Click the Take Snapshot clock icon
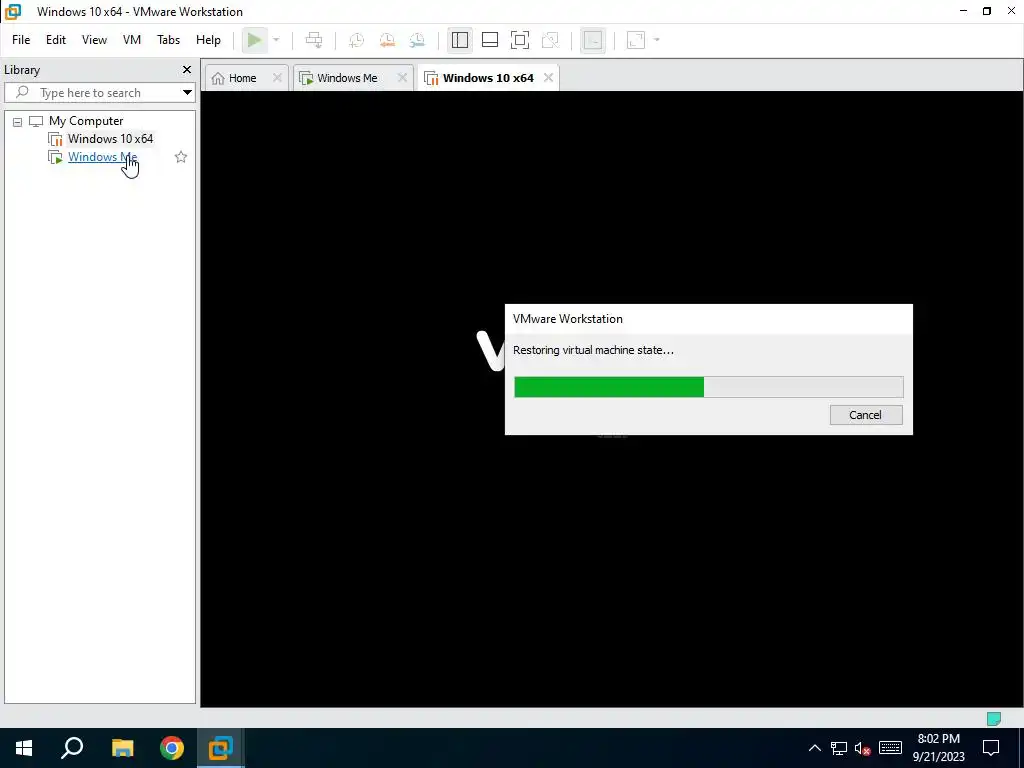This screenshot has width=1024, height=768. 357,40
